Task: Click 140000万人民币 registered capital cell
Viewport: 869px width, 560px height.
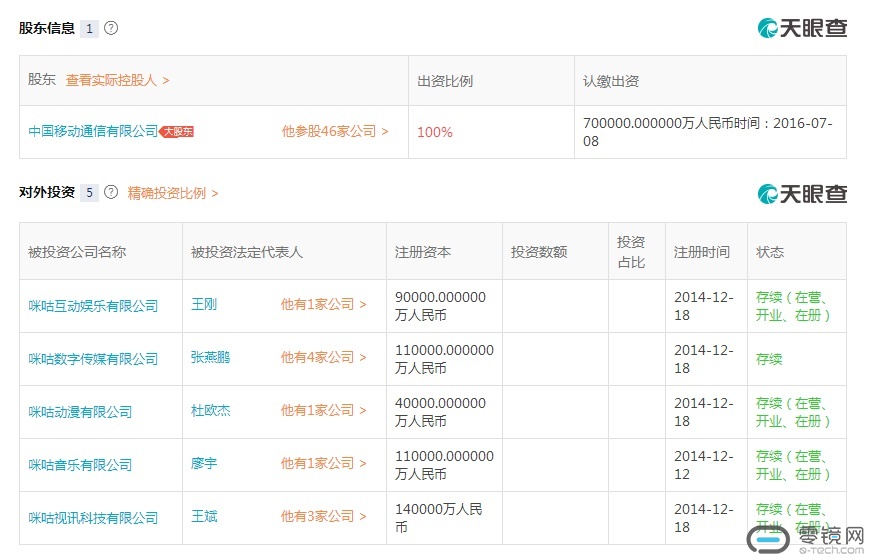Action: pos(444,518)
